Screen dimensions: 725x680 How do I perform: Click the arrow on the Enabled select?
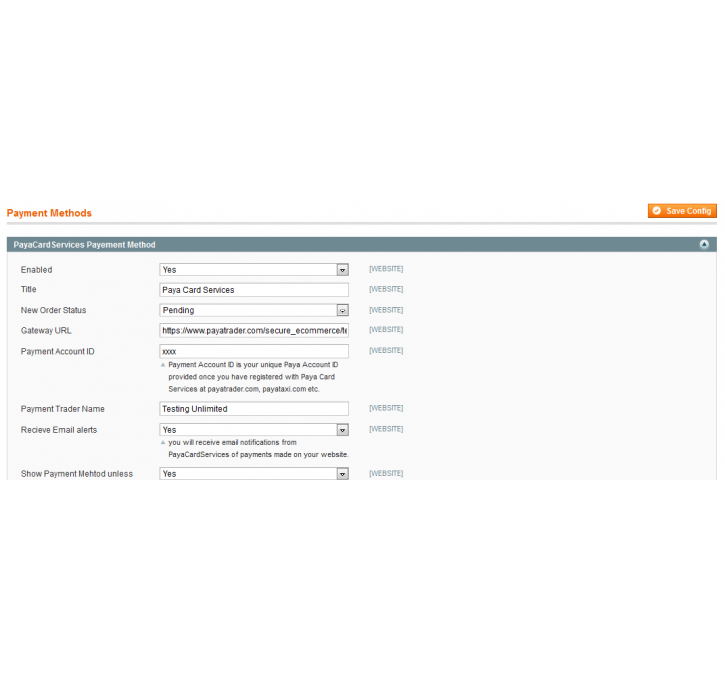point(342,269)
